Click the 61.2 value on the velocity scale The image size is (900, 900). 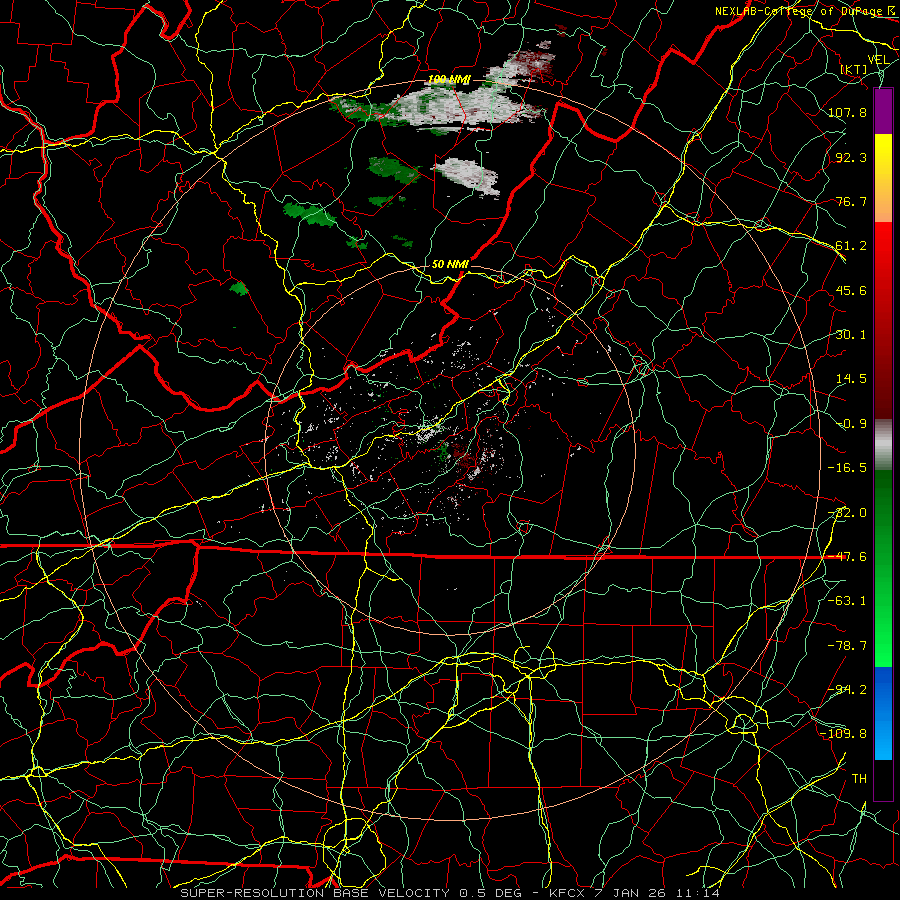click(851, 246)
